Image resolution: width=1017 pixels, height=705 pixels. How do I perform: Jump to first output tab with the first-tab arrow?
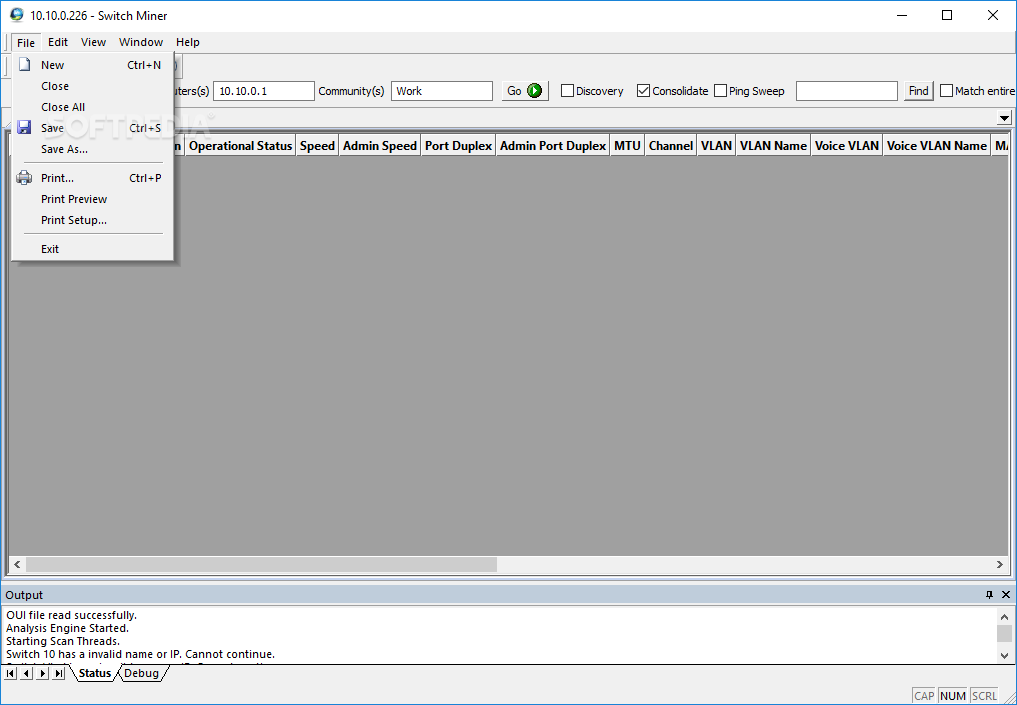tap(10, 673)
